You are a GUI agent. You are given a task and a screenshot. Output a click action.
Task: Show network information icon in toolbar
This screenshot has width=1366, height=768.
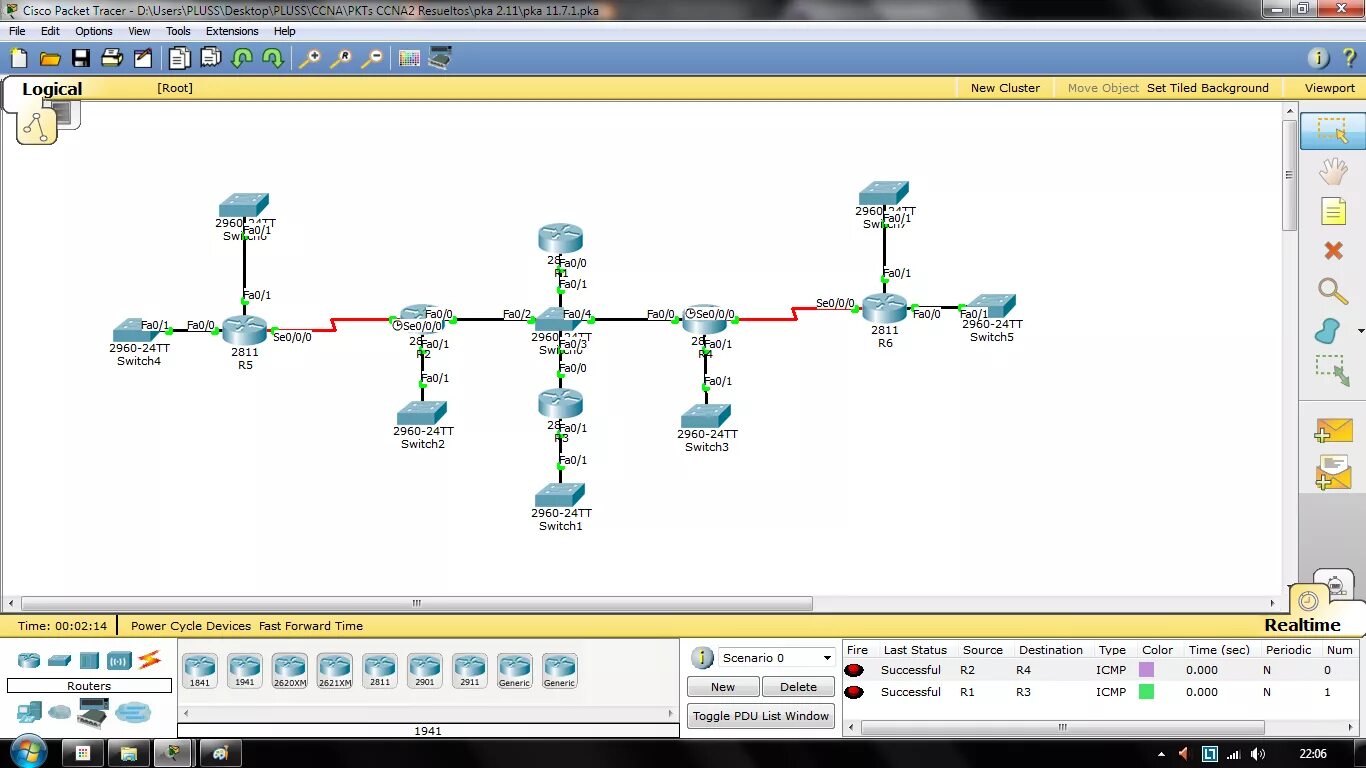[x=1318, y=58]
